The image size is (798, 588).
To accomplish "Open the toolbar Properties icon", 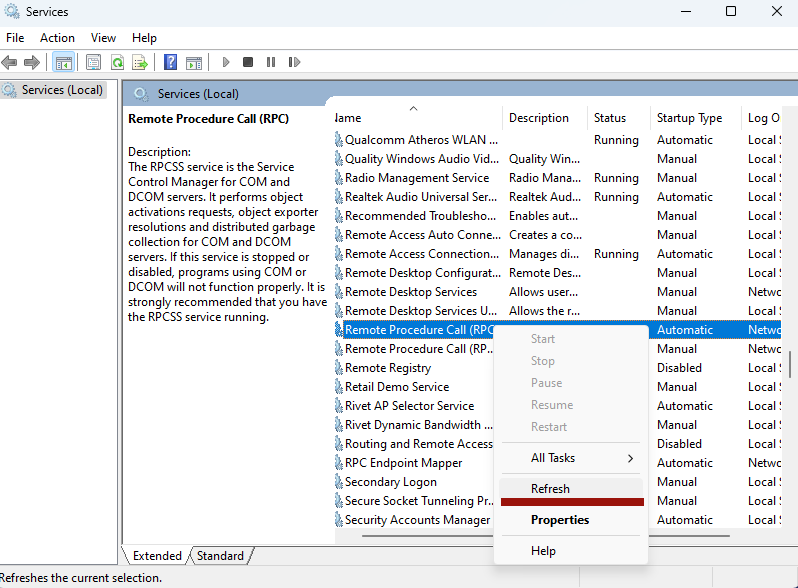I will click(x=94, y=62).
